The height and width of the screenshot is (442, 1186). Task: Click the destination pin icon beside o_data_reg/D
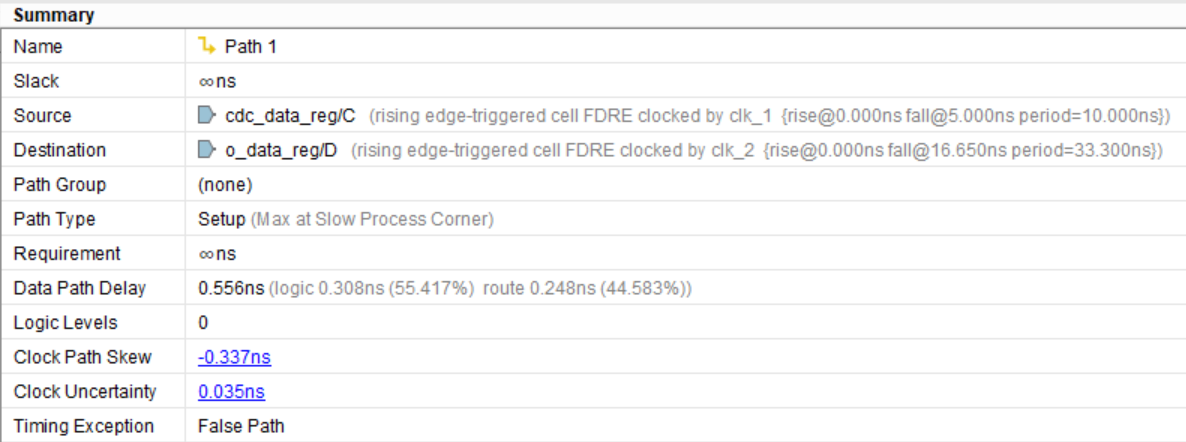tap(207, 150)
